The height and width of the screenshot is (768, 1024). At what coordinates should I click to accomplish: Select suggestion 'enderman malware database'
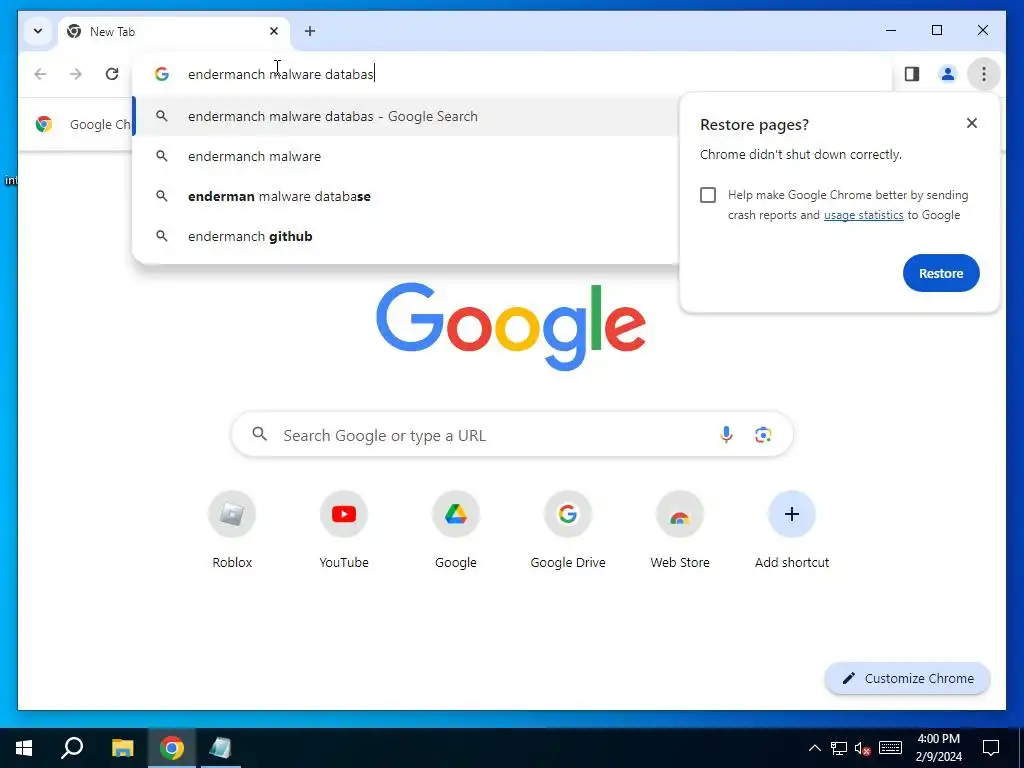405,196
